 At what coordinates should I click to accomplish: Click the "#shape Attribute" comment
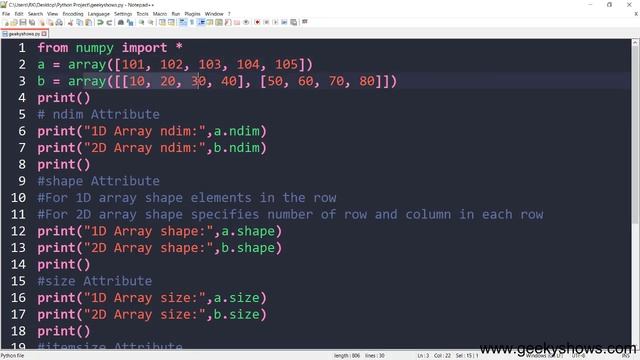tap(98, 181)
